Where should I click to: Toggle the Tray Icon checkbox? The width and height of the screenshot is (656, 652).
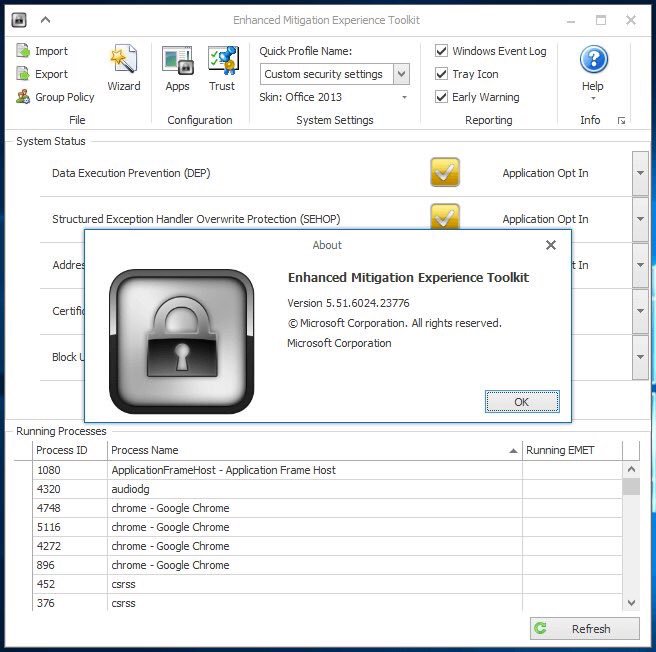click(442, 74)
